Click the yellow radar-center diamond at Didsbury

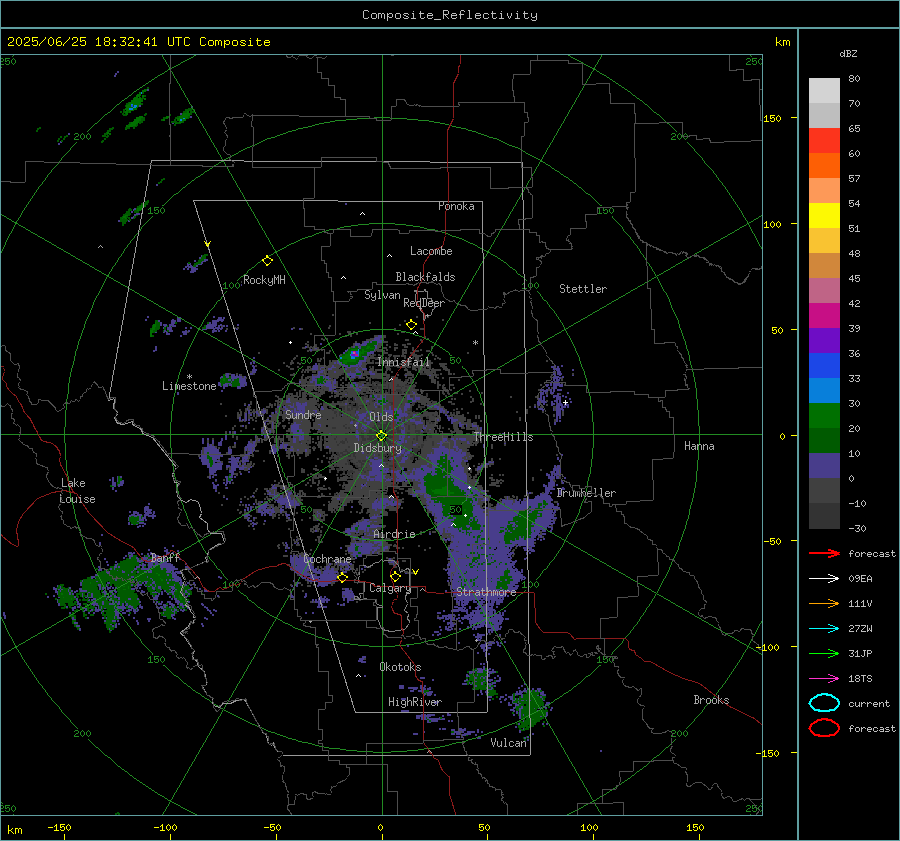(x=381, y=436)
